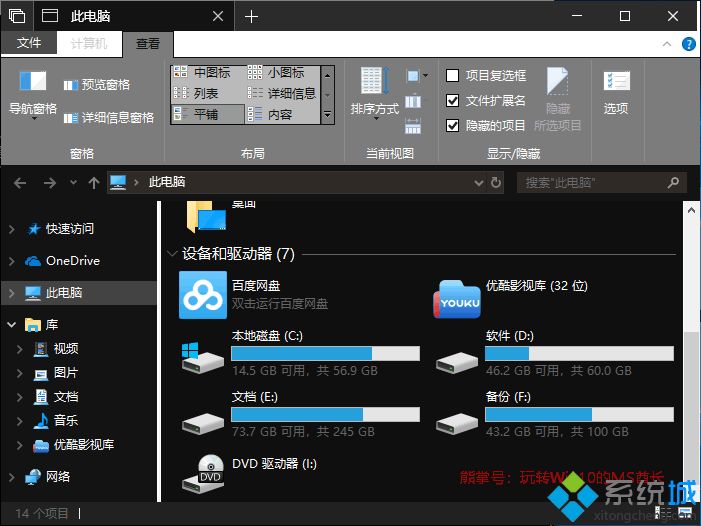This screenshot has height=526, width=701.
Task: Close the 此电脑 tab
Action: click(218, 17)
